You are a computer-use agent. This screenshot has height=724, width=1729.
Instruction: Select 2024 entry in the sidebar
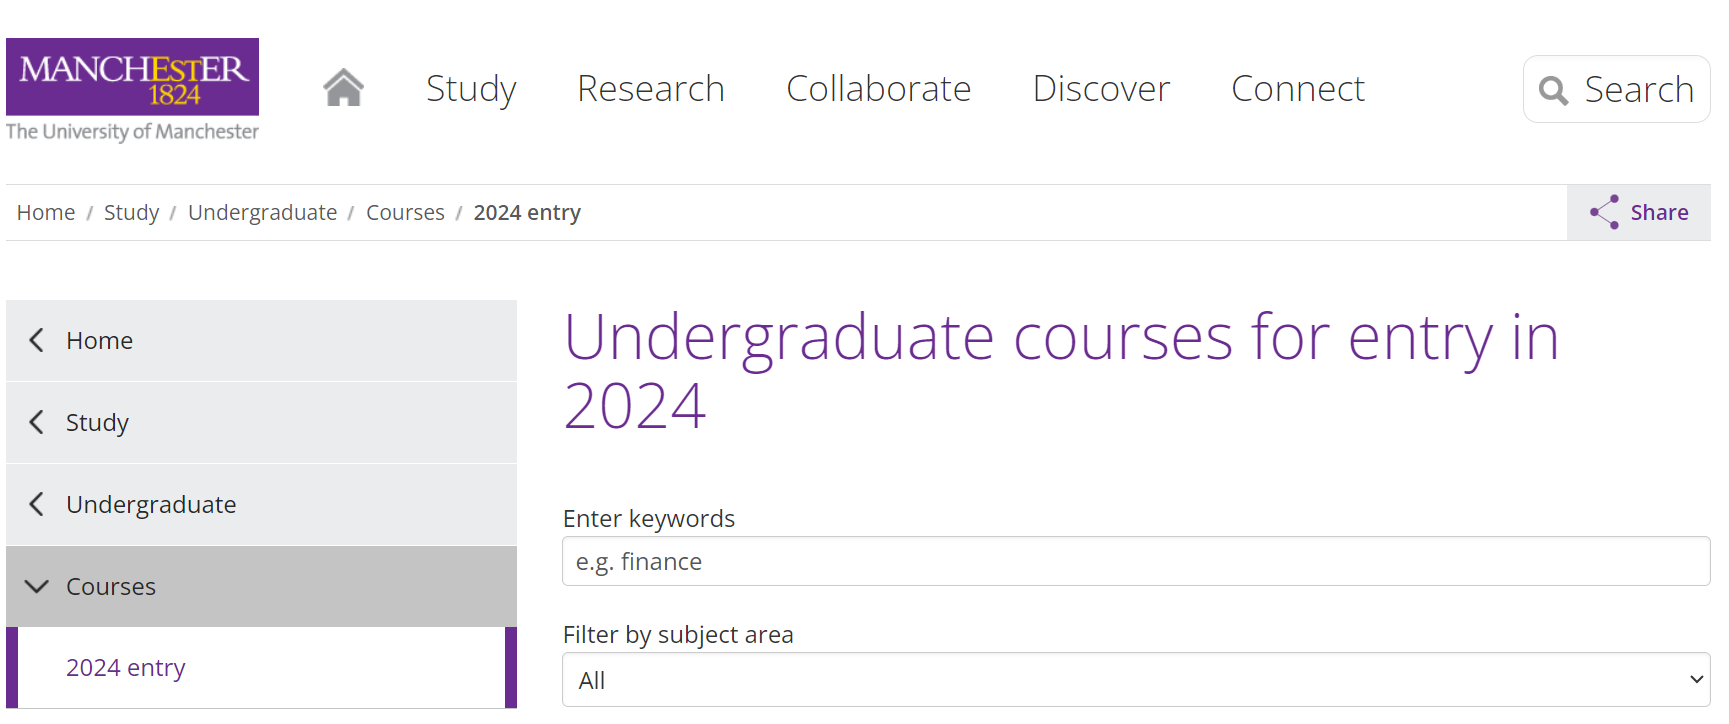click(x=126, y=668)
